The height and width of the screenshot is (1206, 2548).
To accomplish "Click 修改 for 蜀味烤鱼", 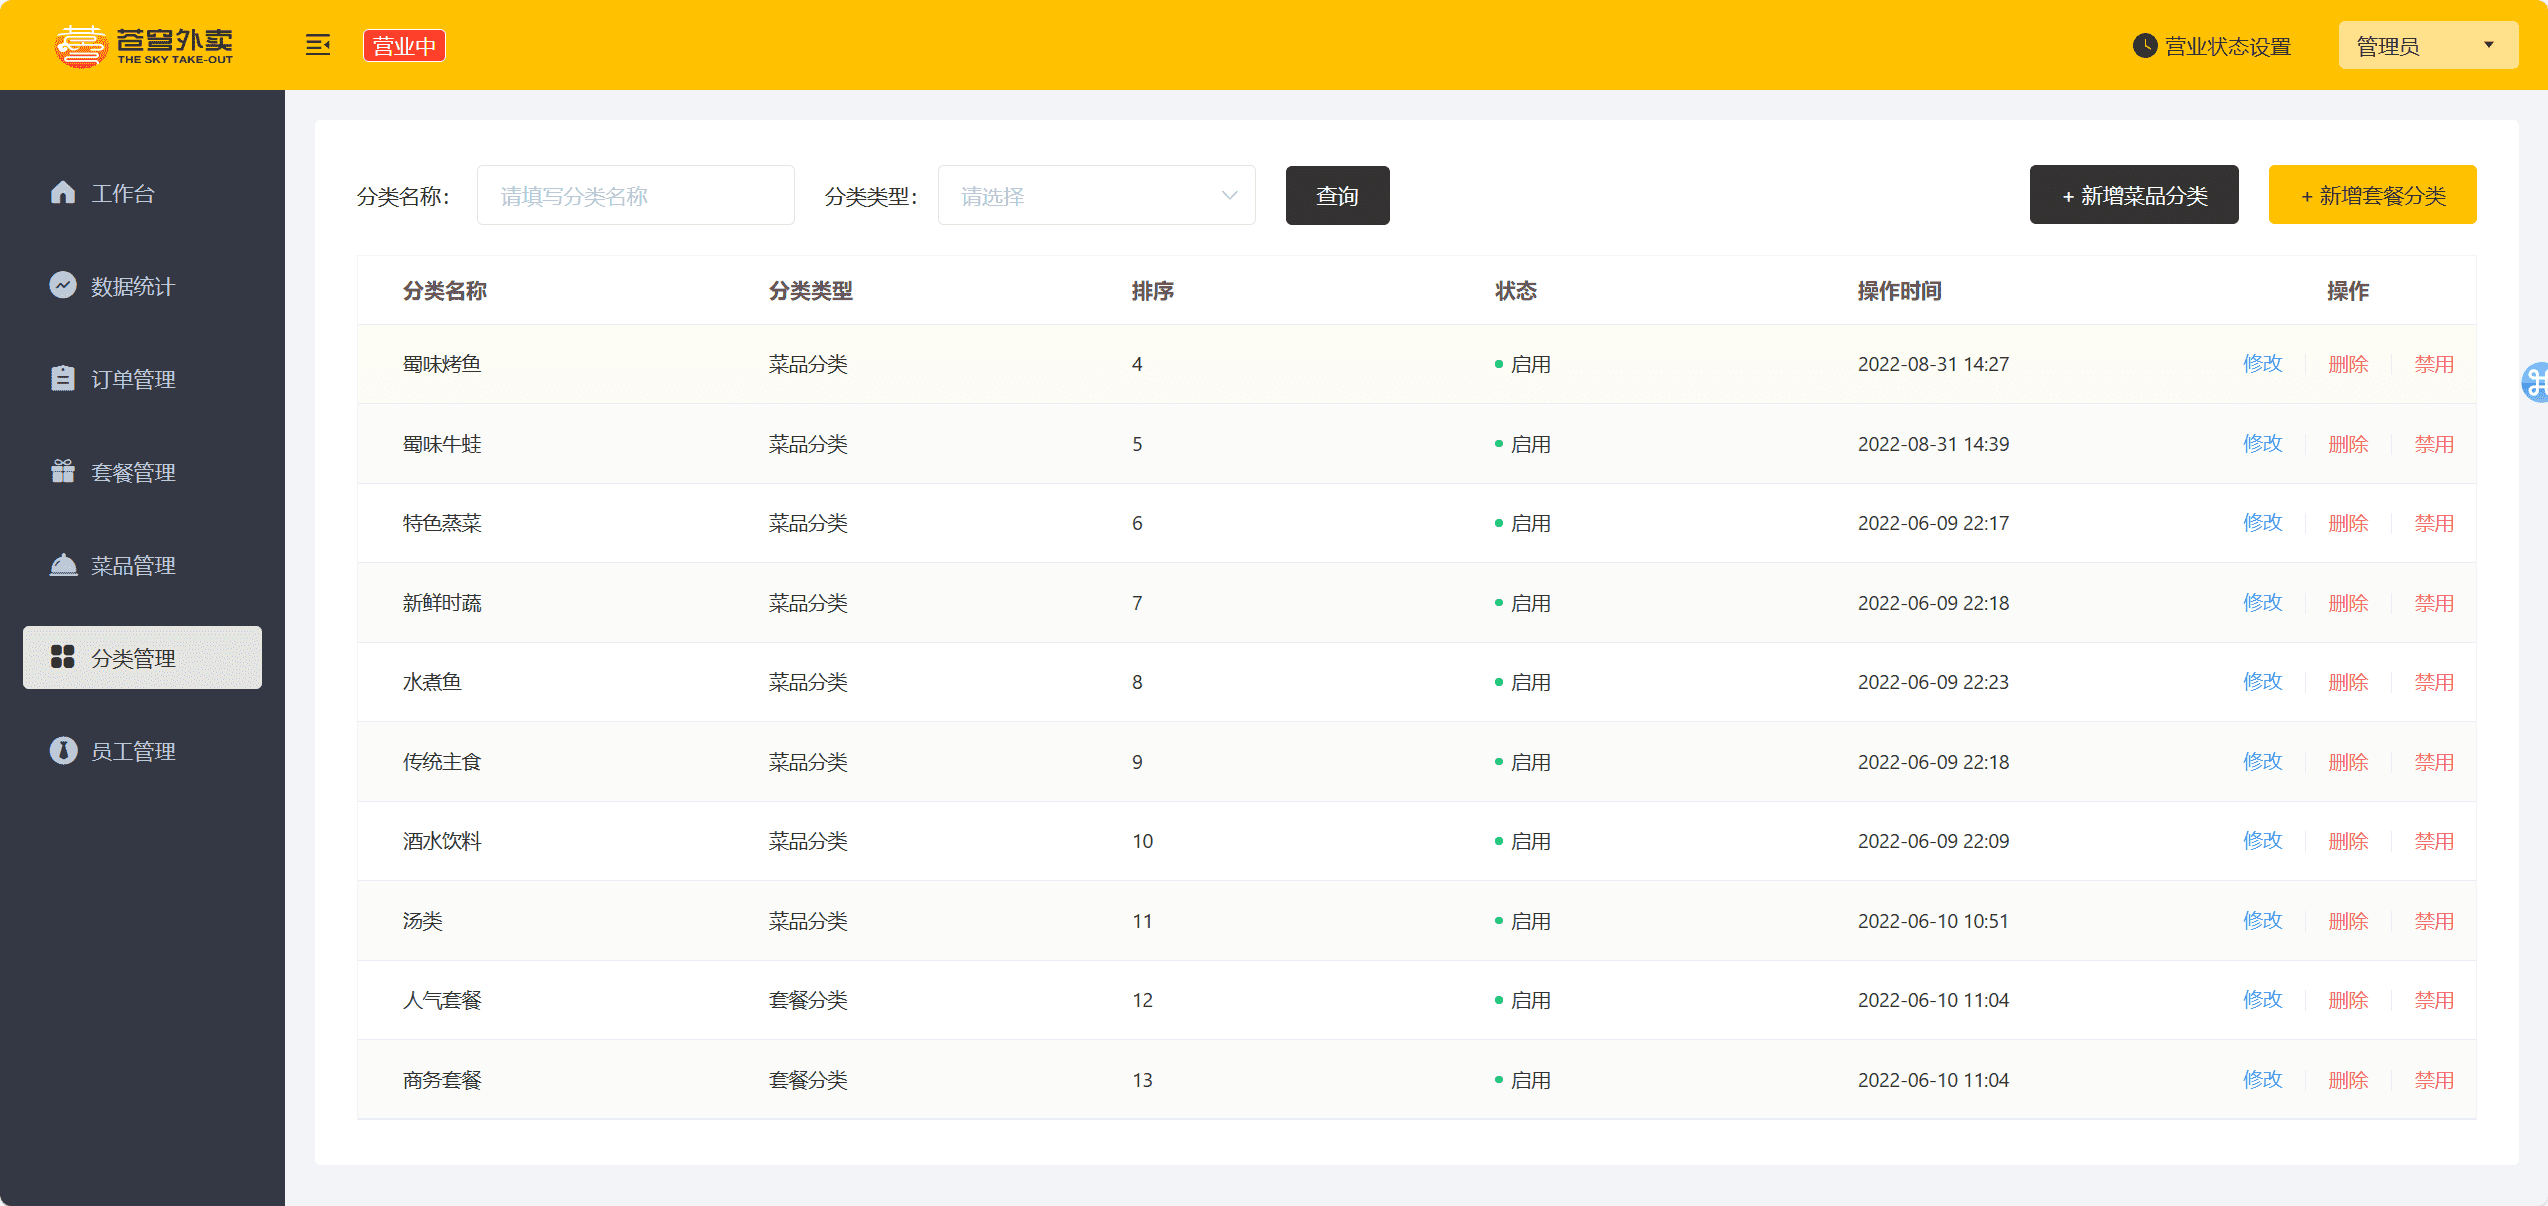I will point(2262,364).
